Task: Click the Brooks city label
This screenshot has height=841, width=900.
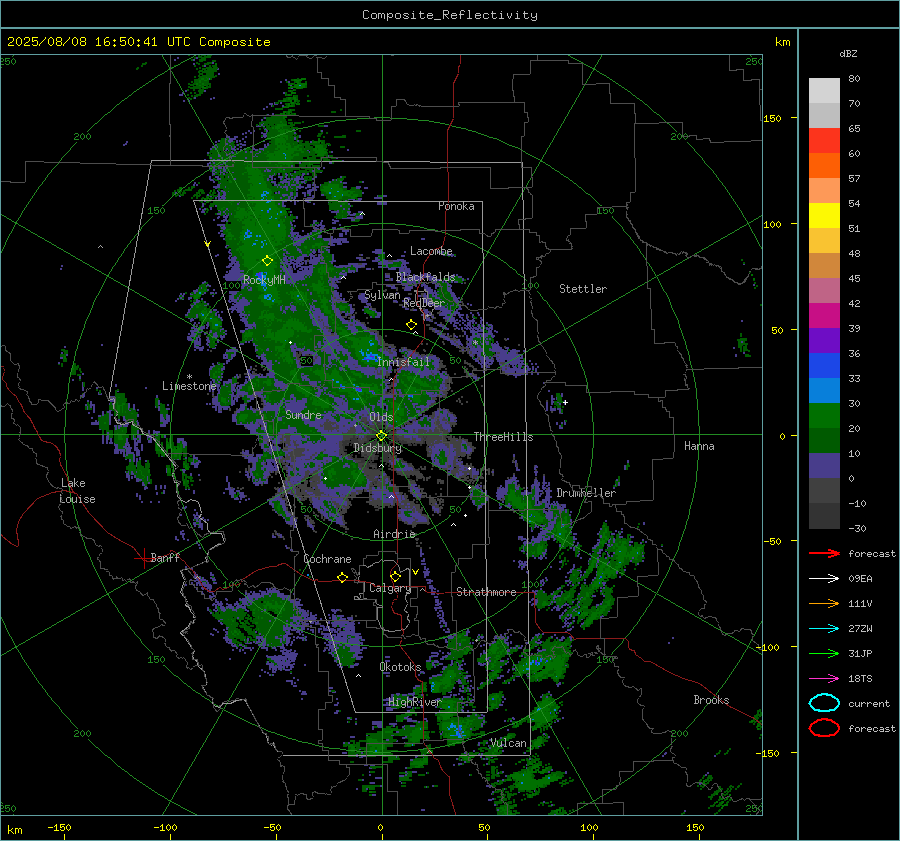Action: tap(711, 700)
